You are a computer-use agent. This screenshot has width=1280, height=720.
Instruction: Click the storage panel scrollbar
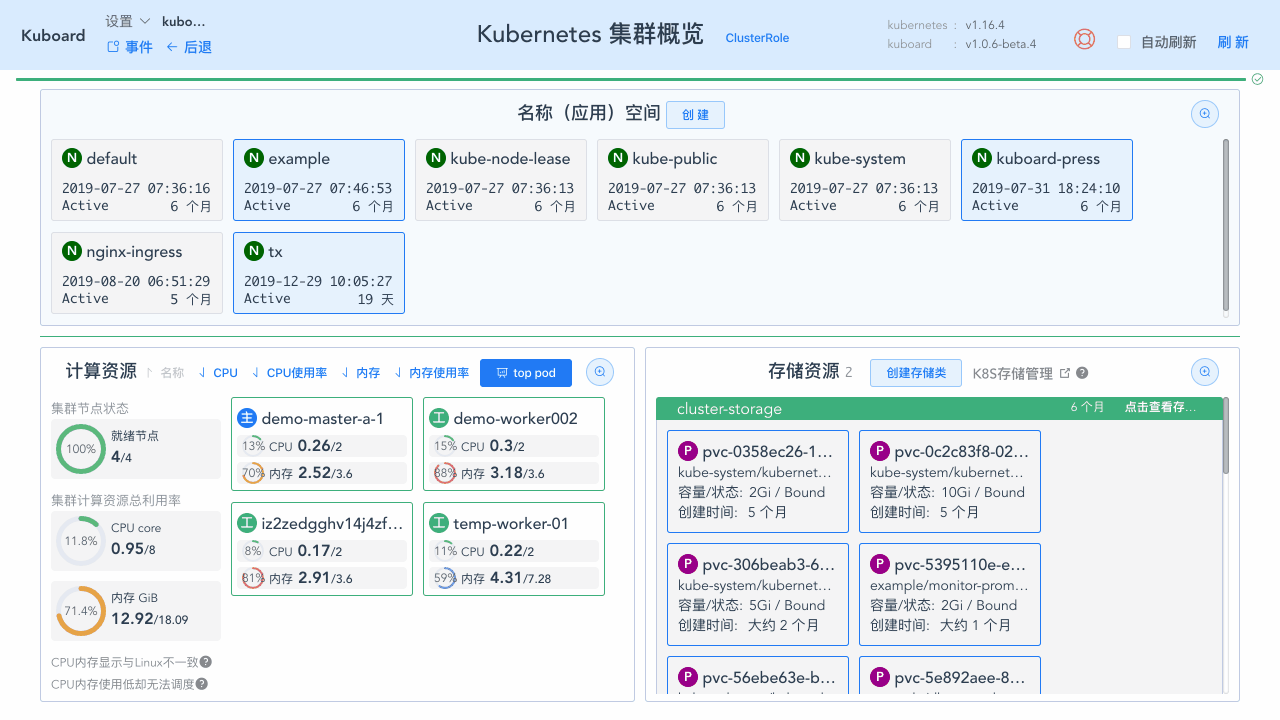[1226, 436]
